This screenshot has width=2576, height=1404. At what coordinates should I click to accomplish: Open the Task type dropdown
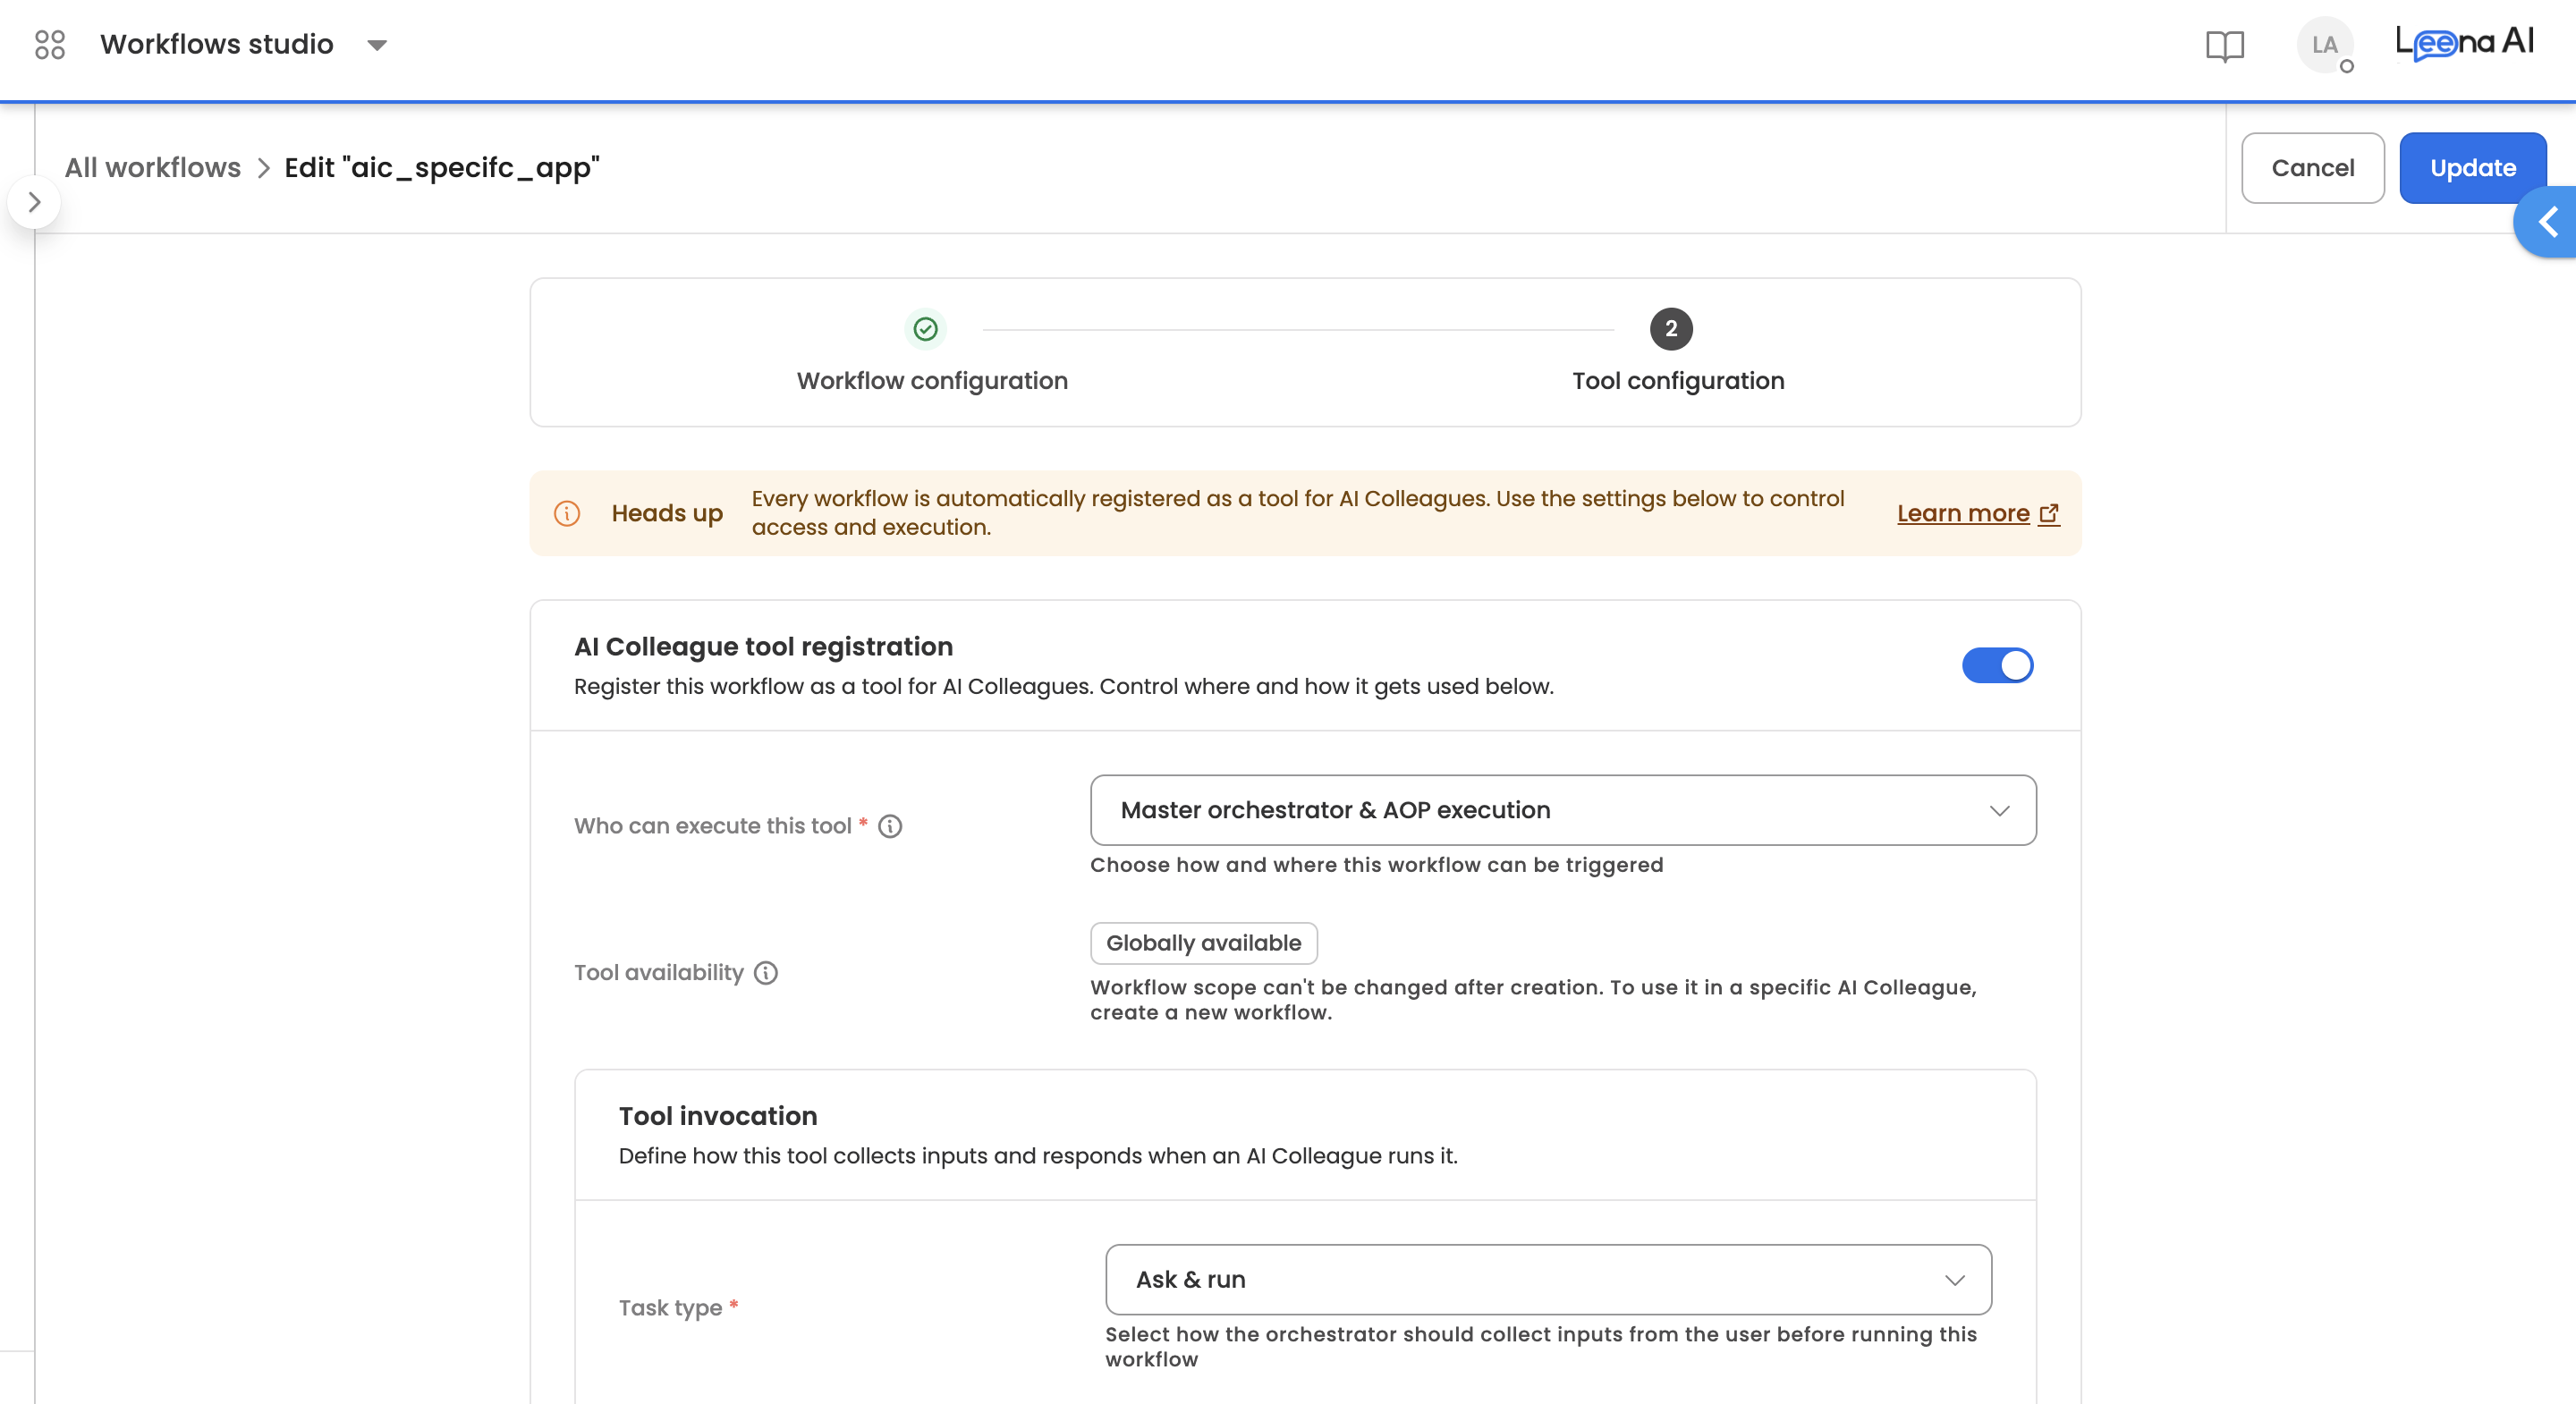click(1547, 1279)
